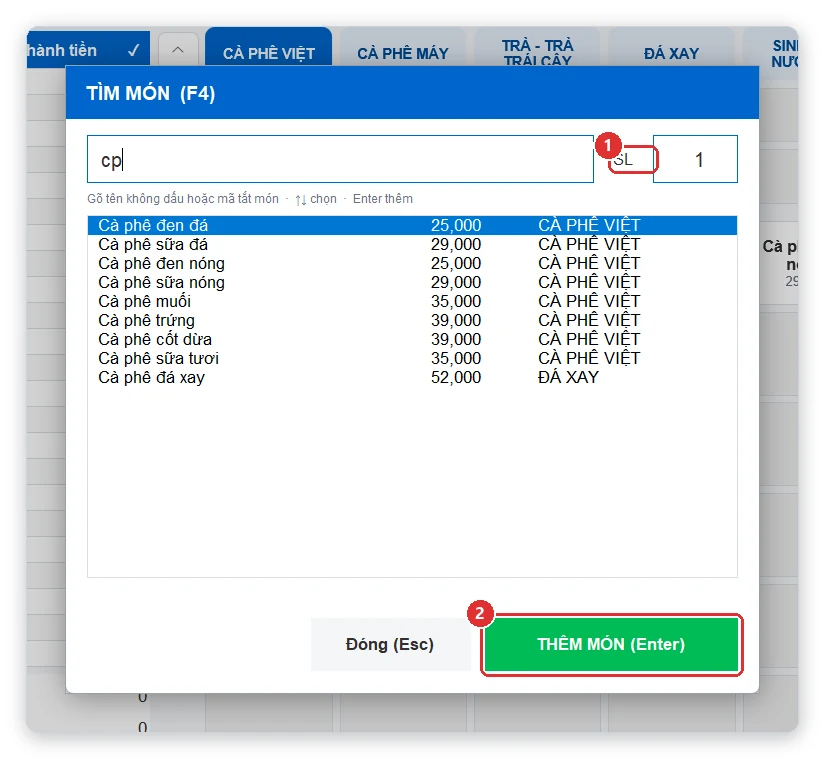Click the ĐÁ XAY category cell in results
This screenshot has width=825, height=759.
[x=568, y=377]
